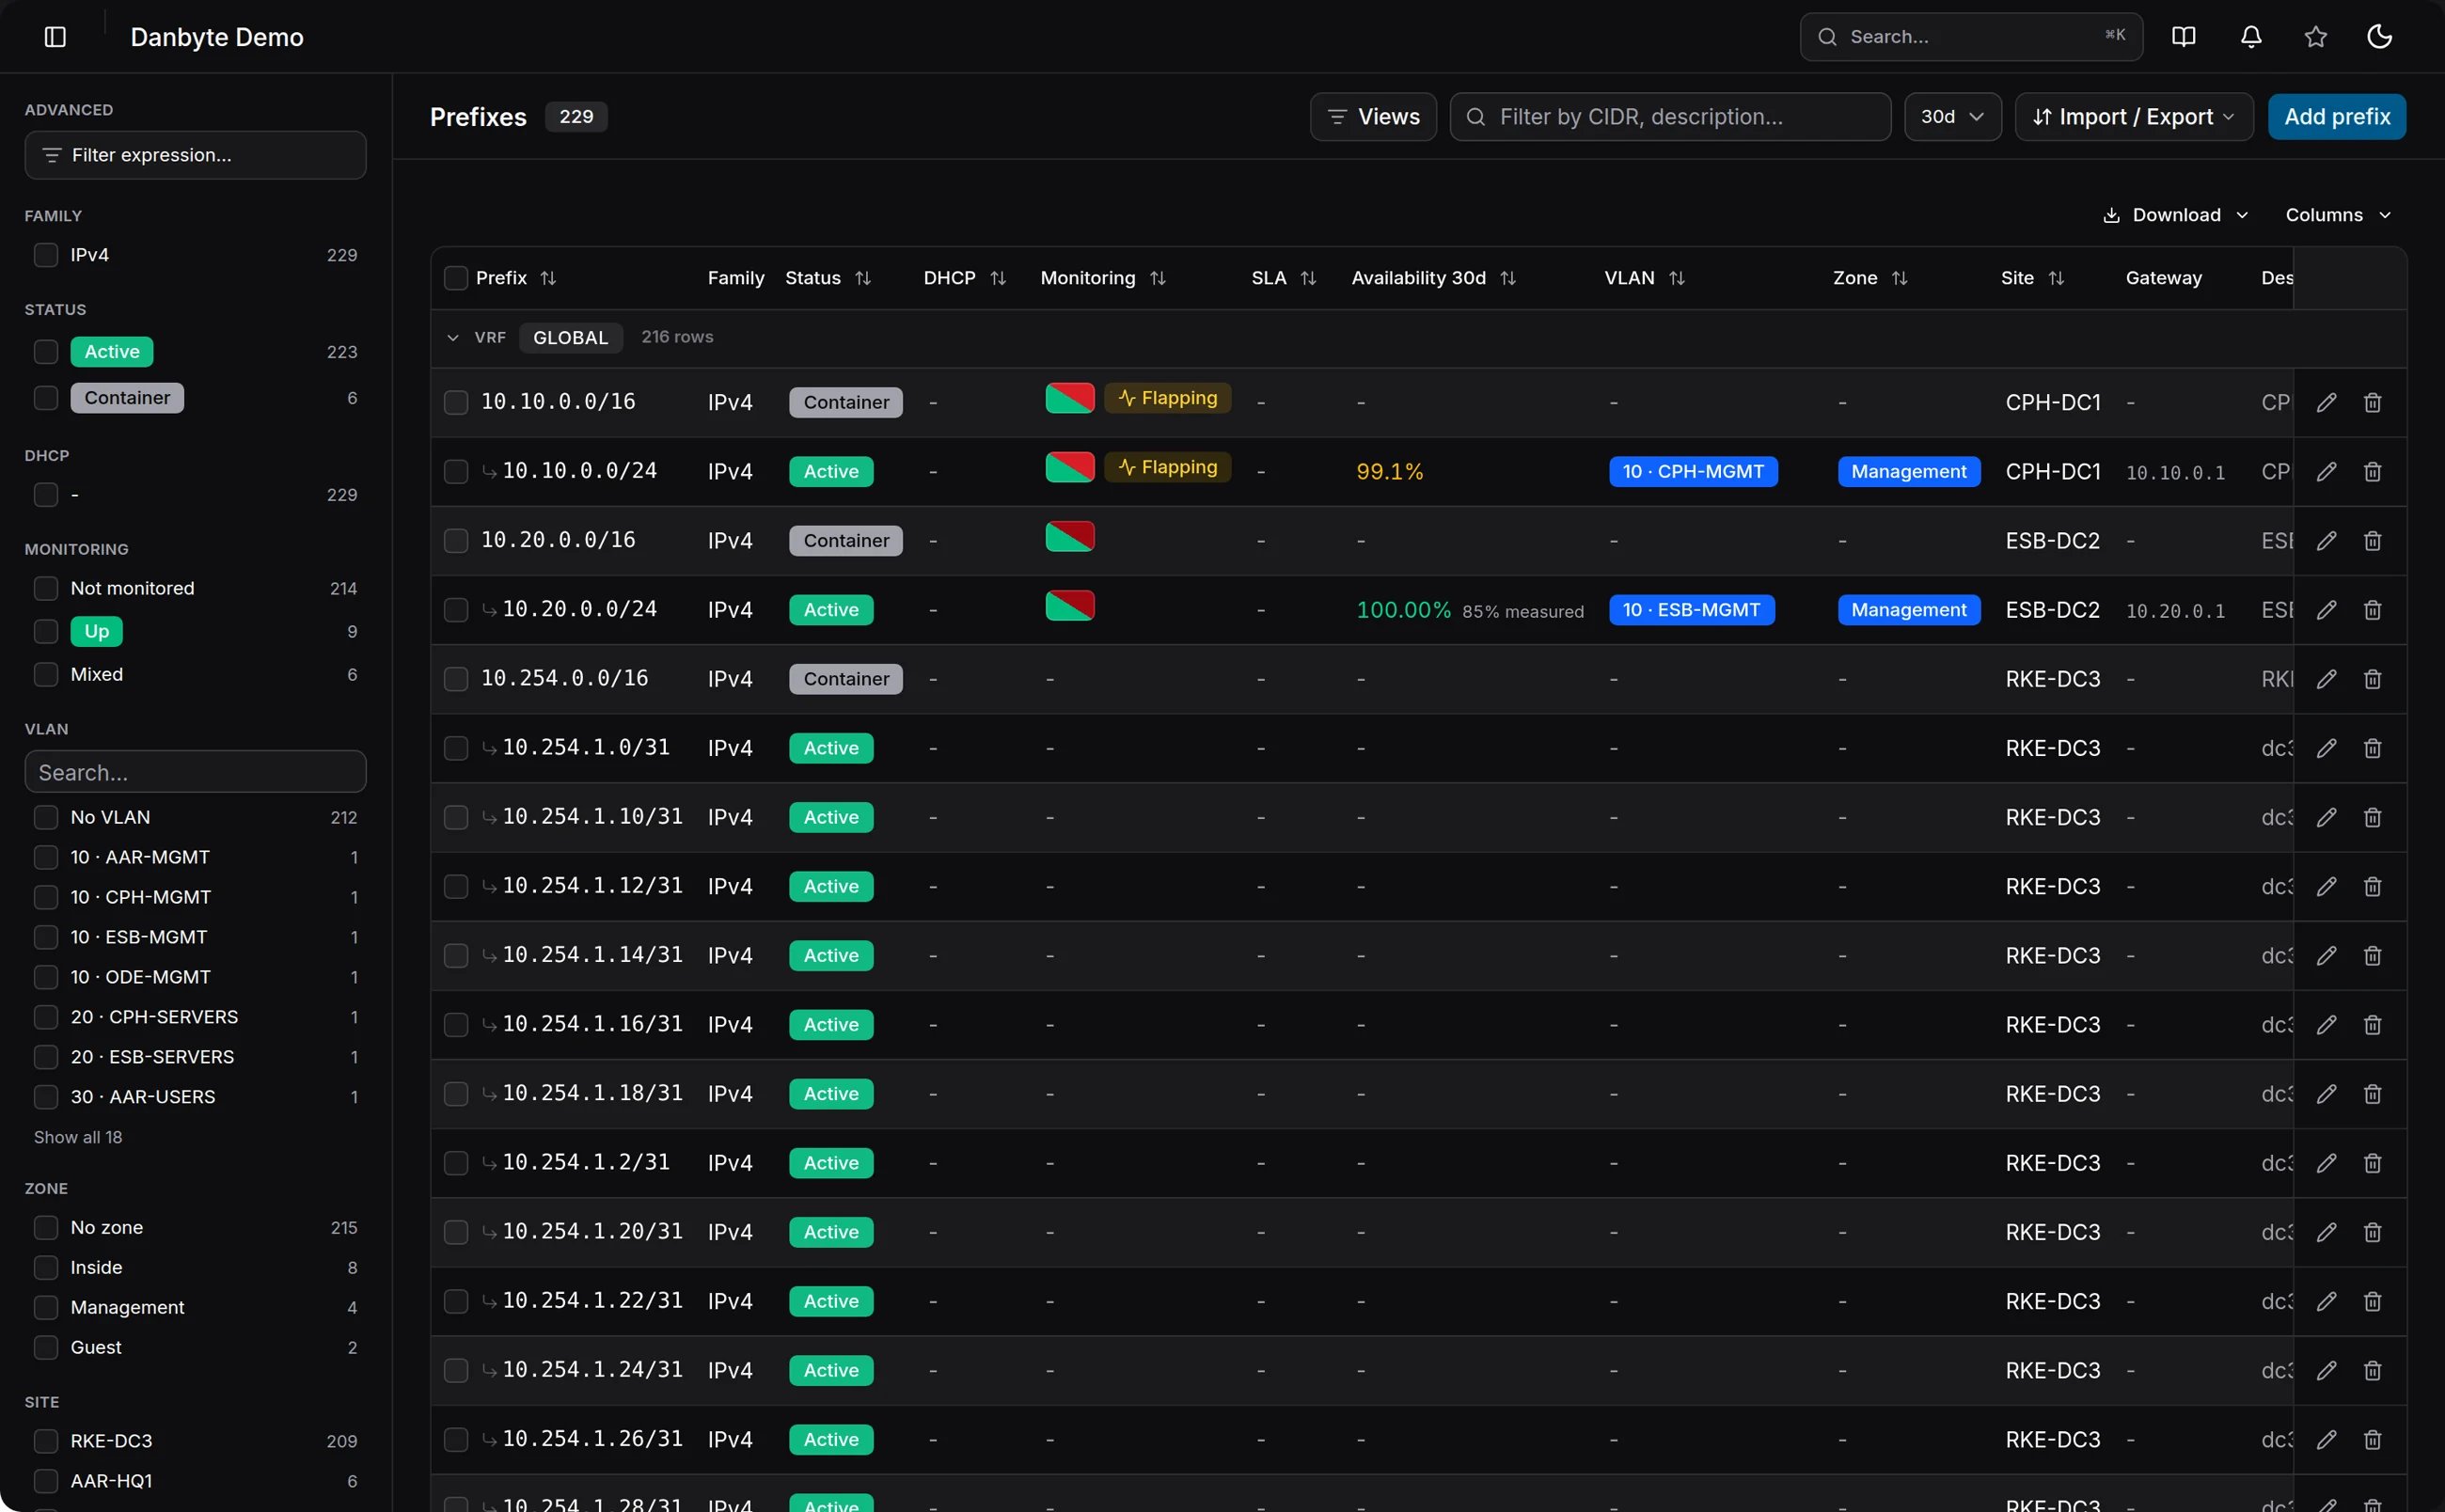The image size is (2445, 1512).
Task: Sort by Status column arrows
Action: click(x=863, y=278)
